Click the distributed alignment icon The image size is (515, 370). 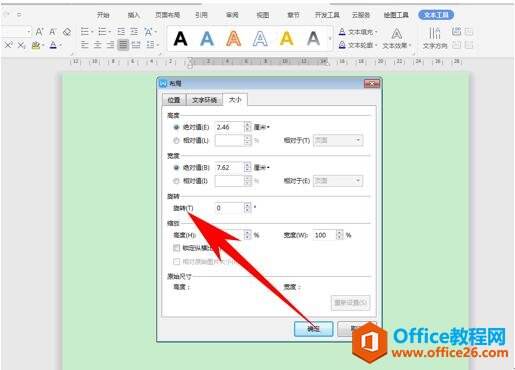click(x=136, y=45)
